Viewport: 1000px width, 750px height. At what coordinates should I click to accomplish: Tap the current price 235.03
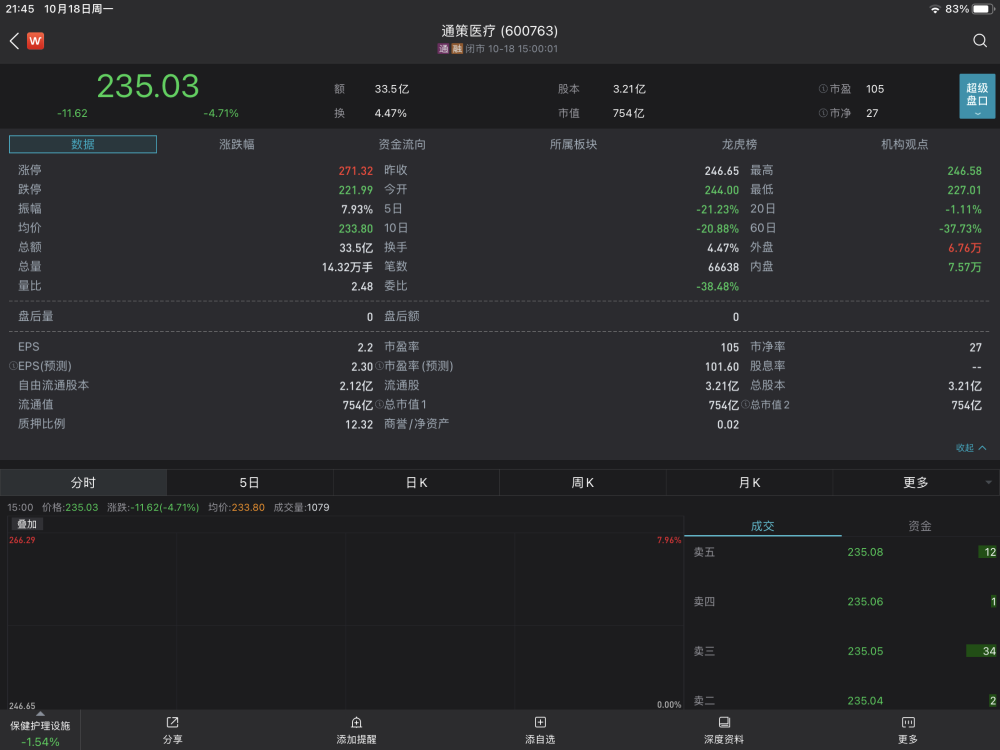click(x=148, y=86)
